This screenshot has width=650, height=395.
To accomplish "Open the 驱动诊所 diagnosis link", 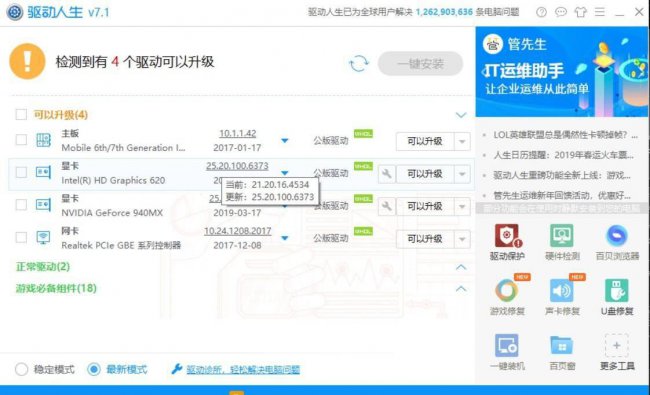I will 243,369.
